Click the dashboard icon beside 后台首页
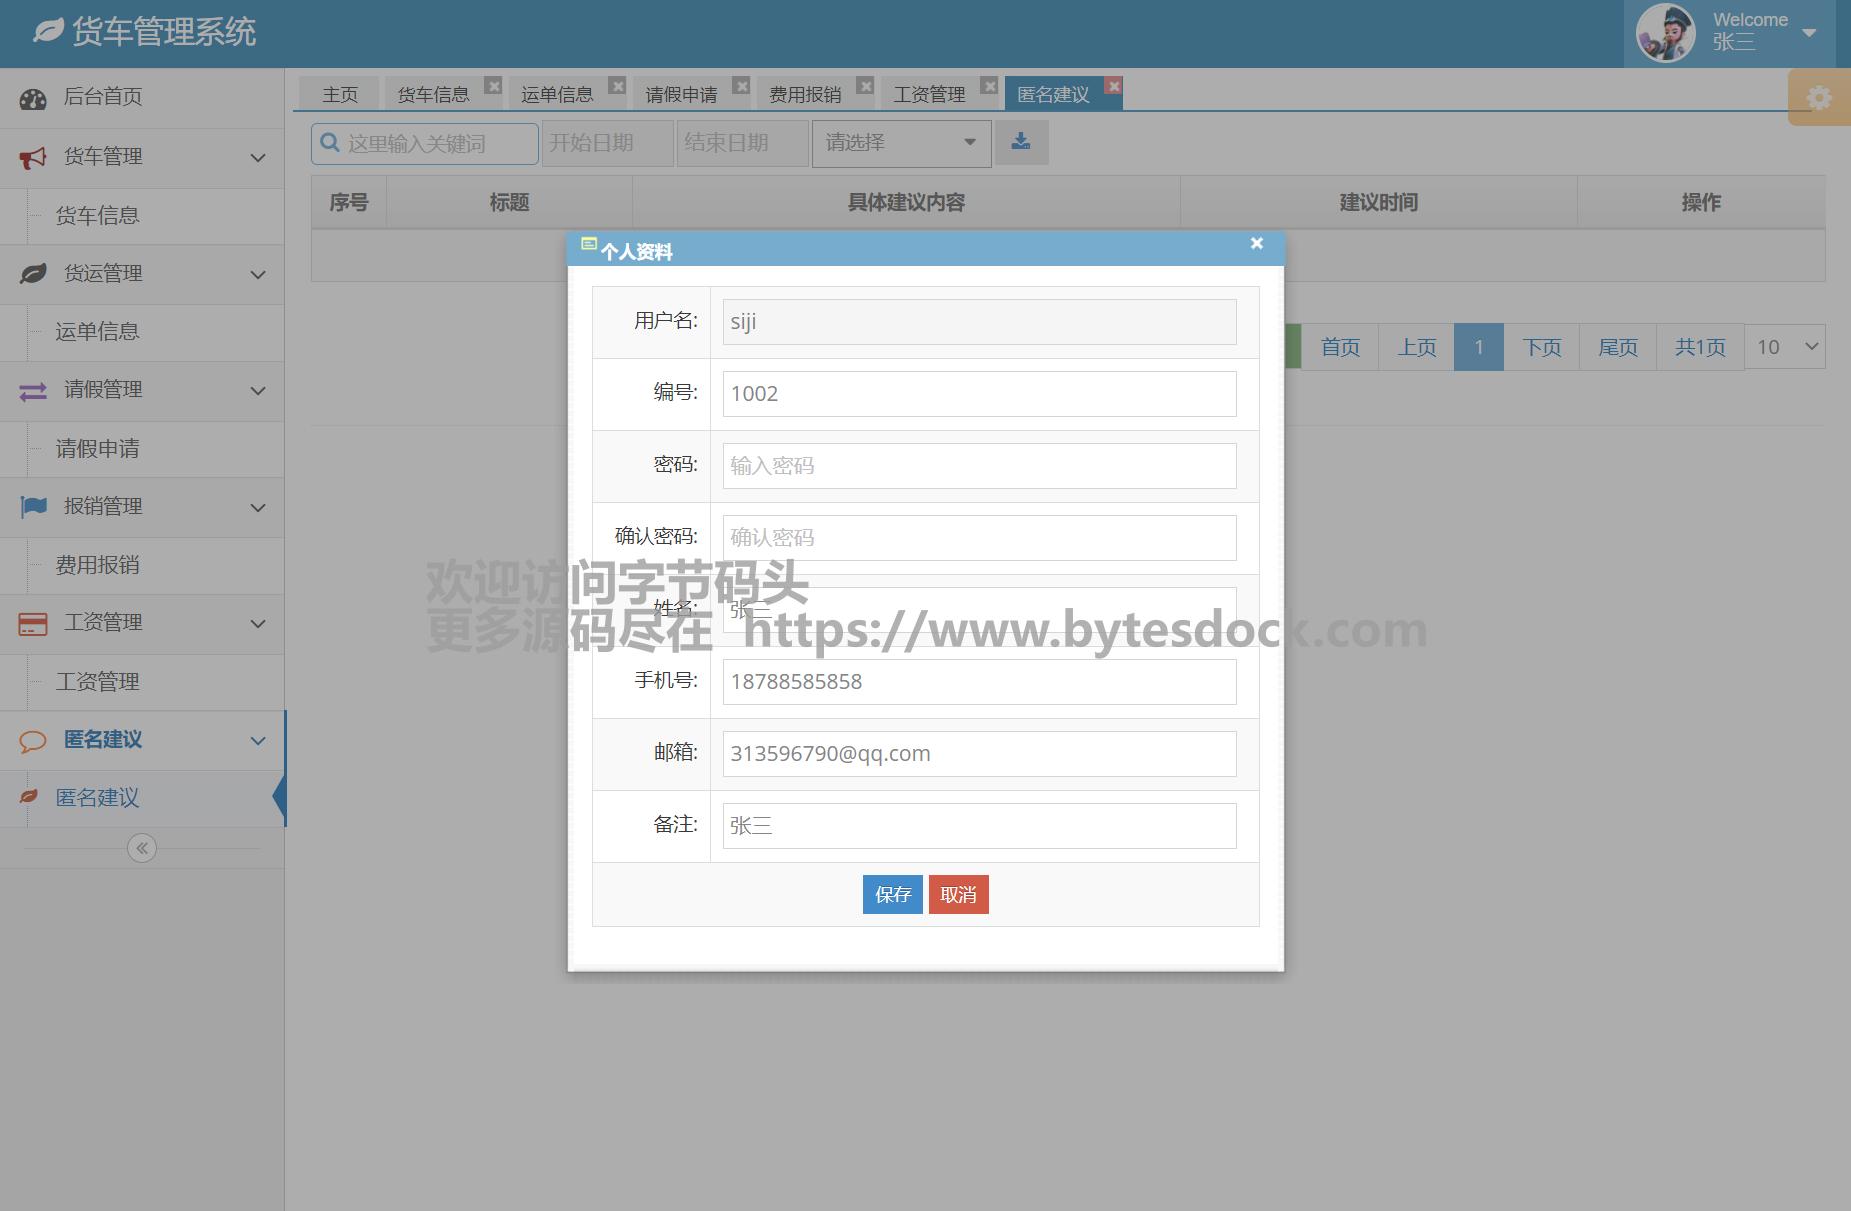 coord(33,98)
